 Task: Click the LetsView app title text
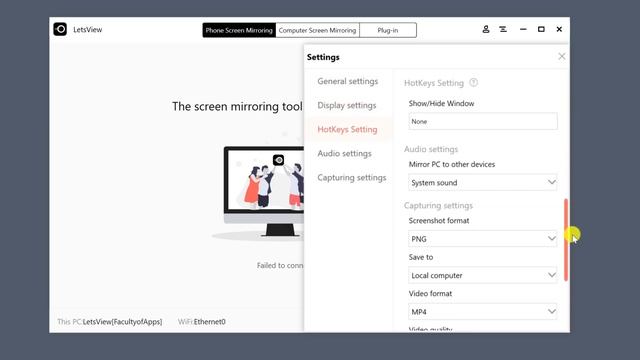point(88,29)
